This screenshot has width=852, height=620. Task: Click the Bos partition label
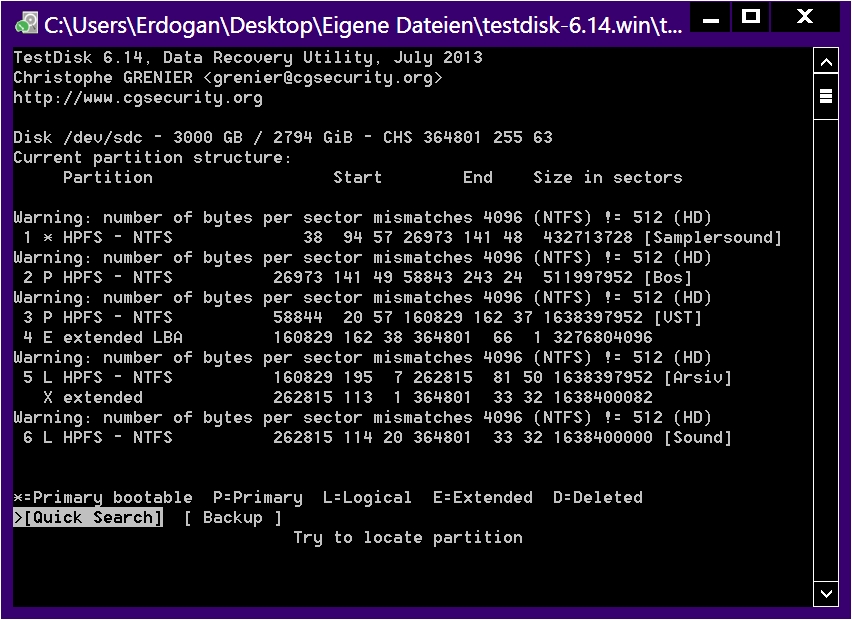point(667,278)
